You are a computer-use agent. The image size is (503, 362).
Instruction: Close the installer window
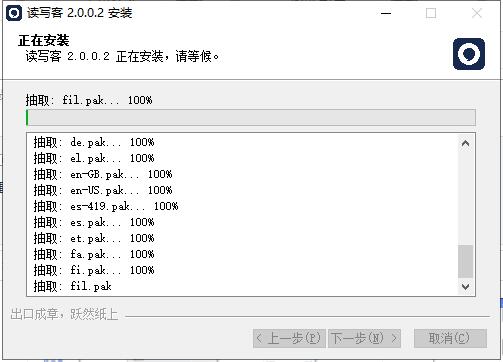477,13
